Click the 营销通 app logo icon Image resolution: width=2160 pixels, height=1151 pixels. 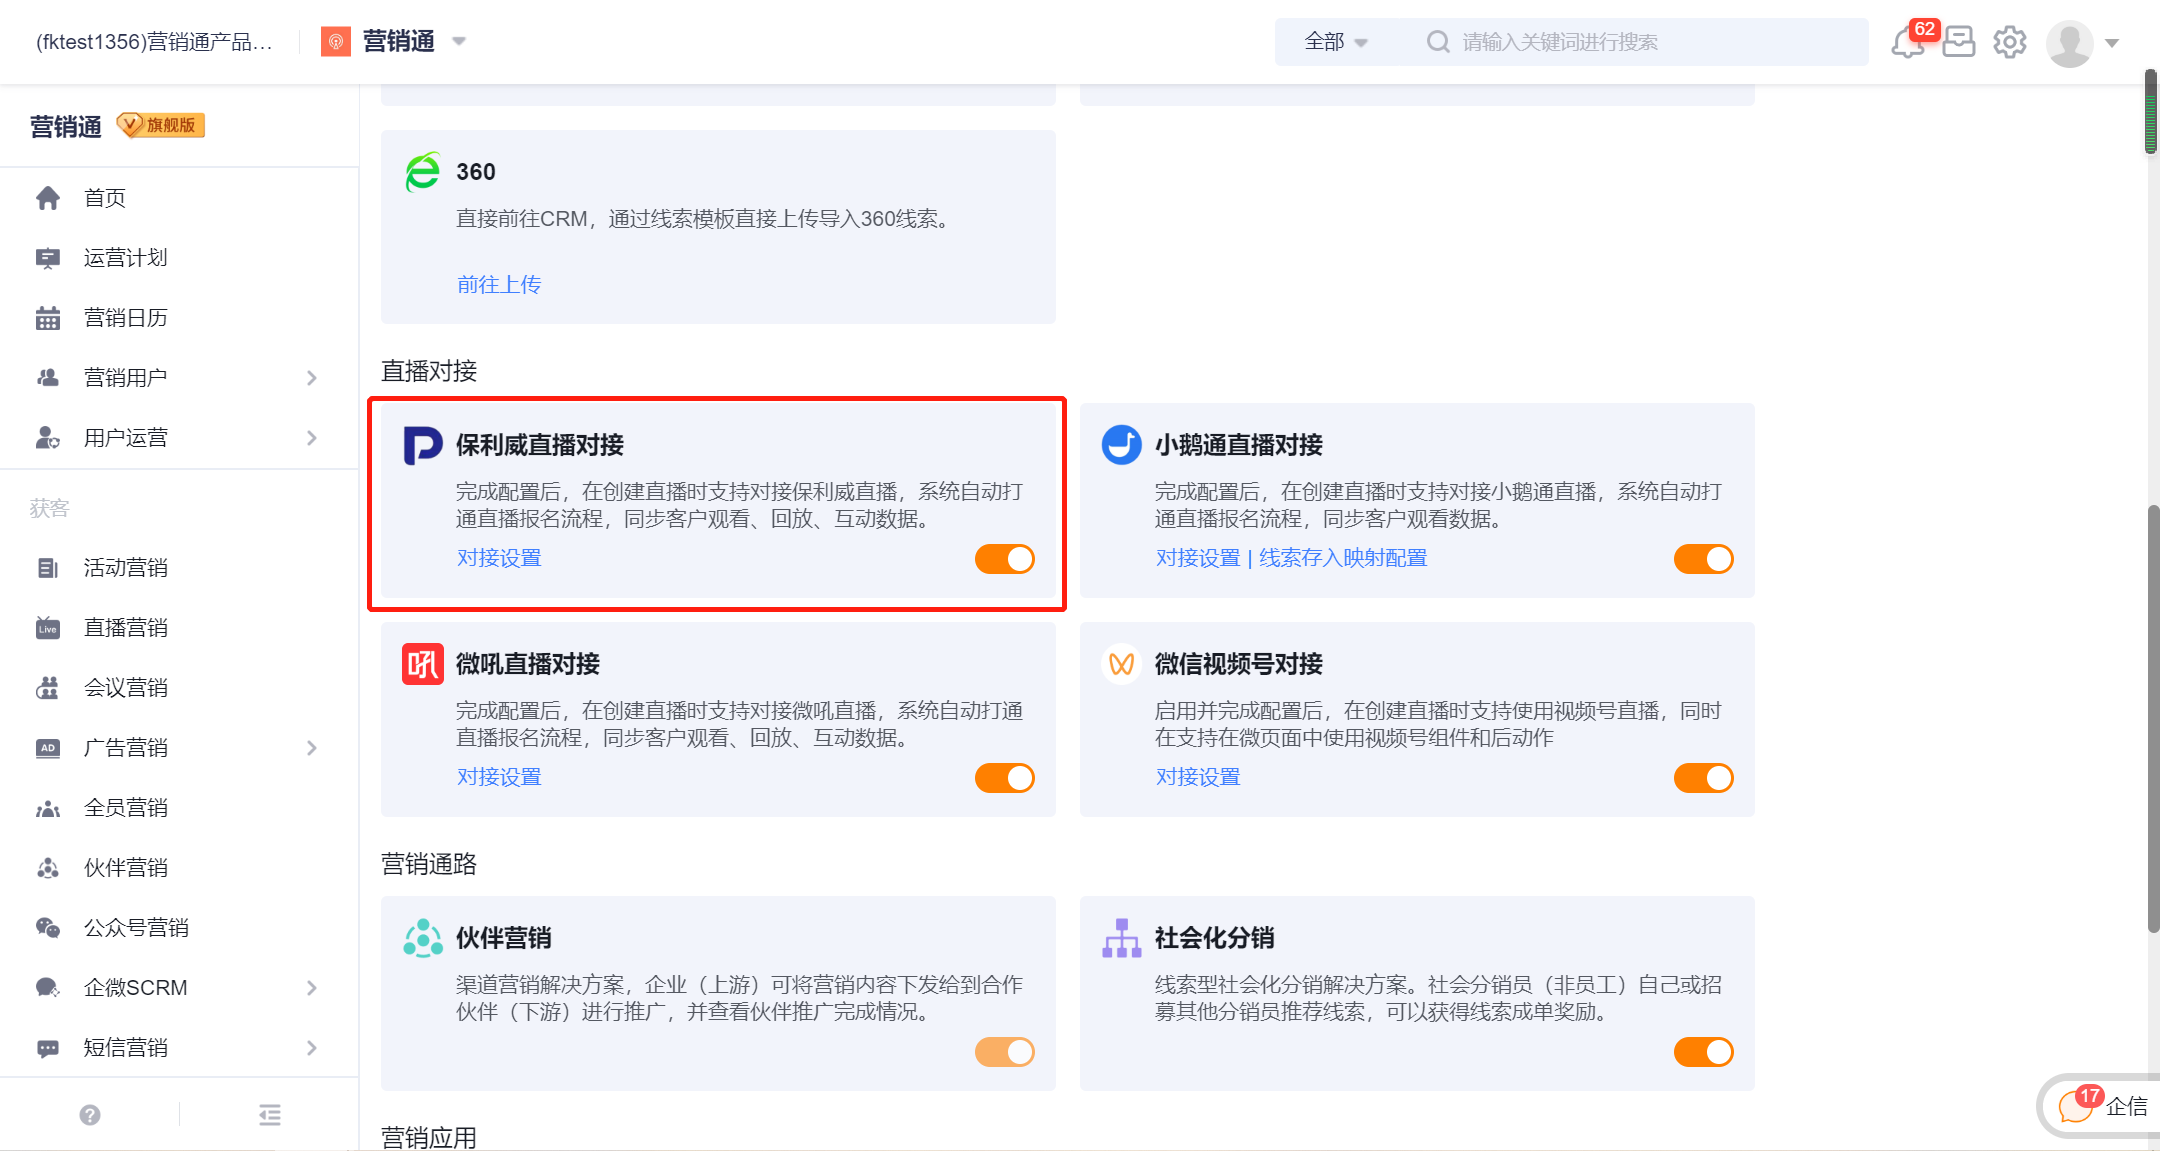335,42
